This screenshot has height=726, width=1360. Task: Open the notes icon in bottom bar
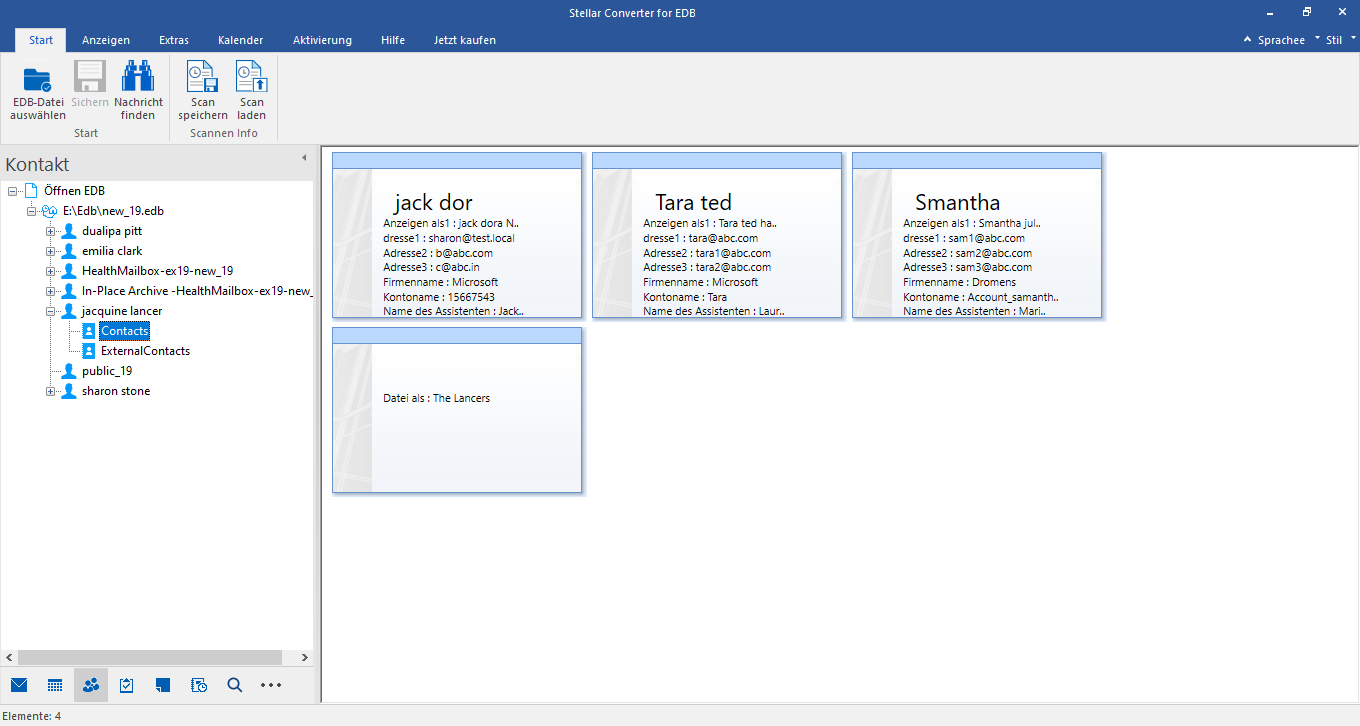pos(163,685)
